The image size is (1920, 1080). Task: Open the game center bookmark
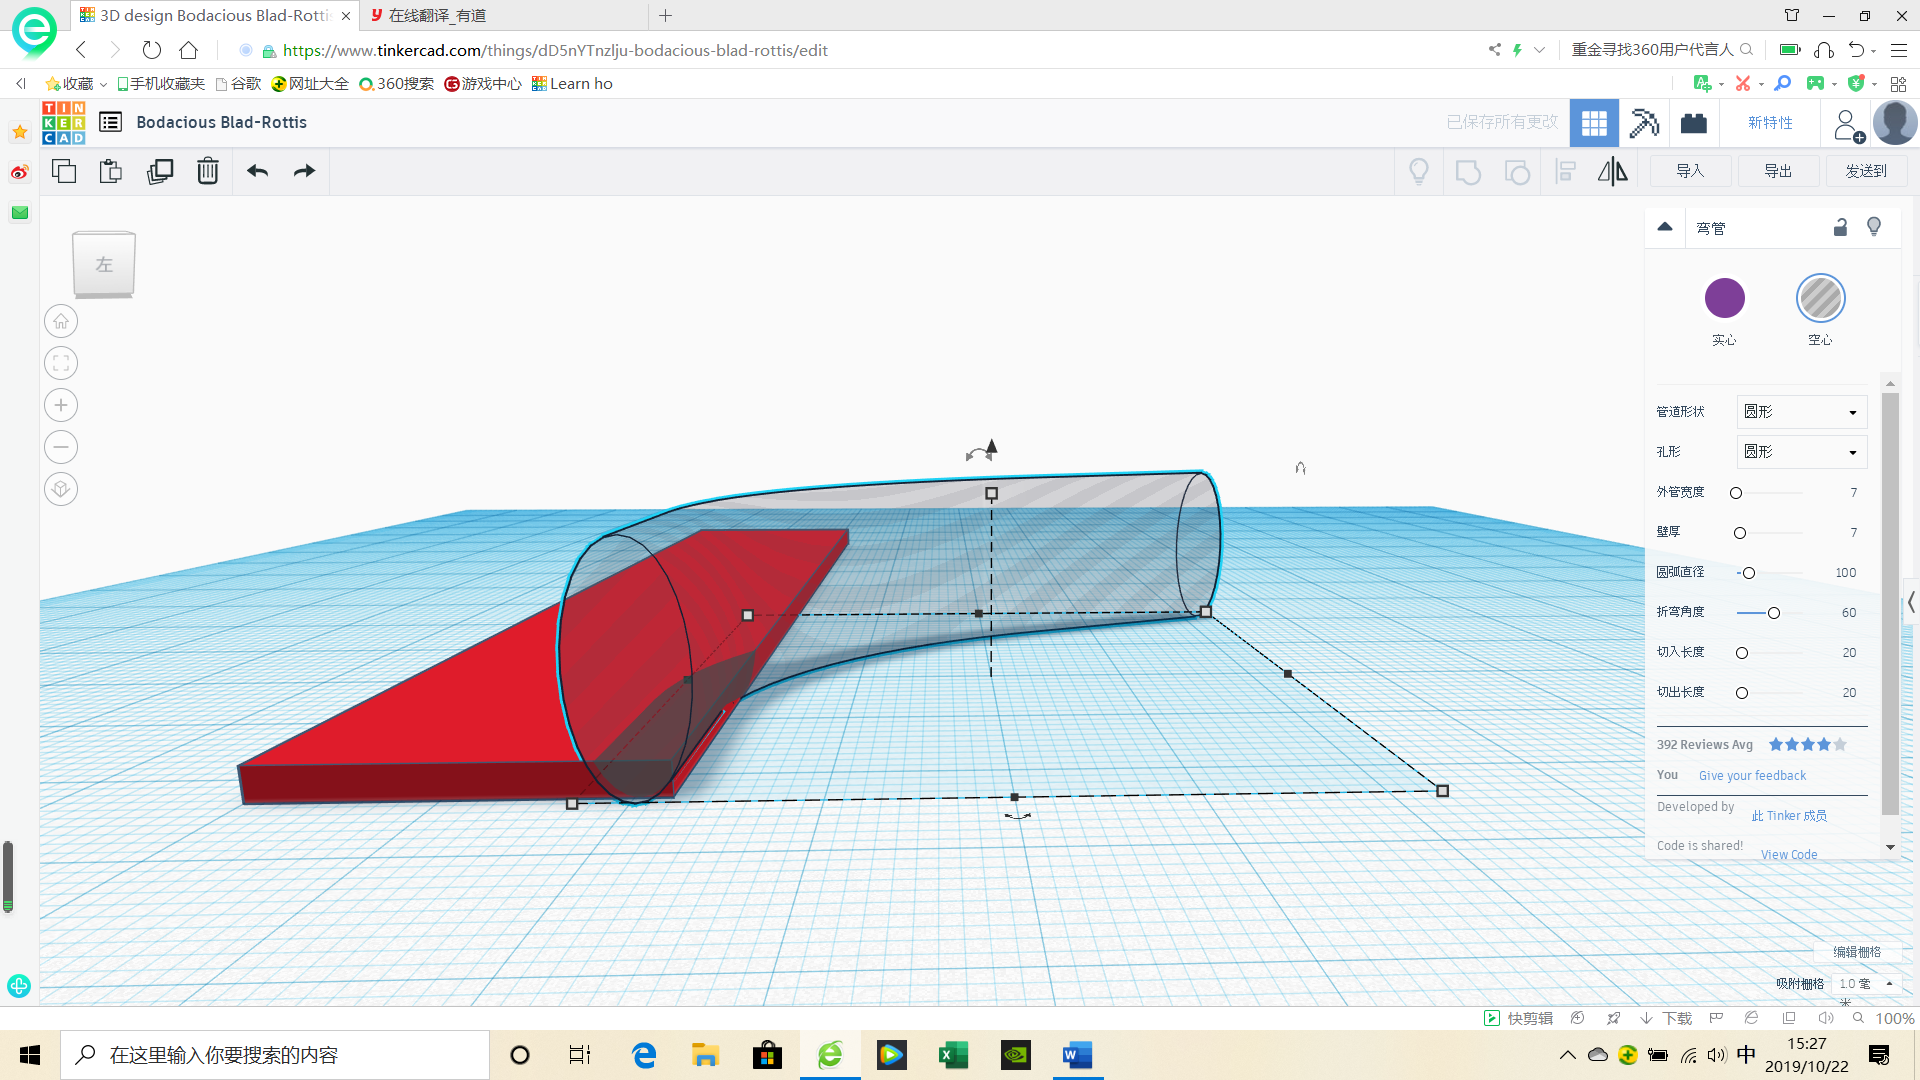coord(483,84)
